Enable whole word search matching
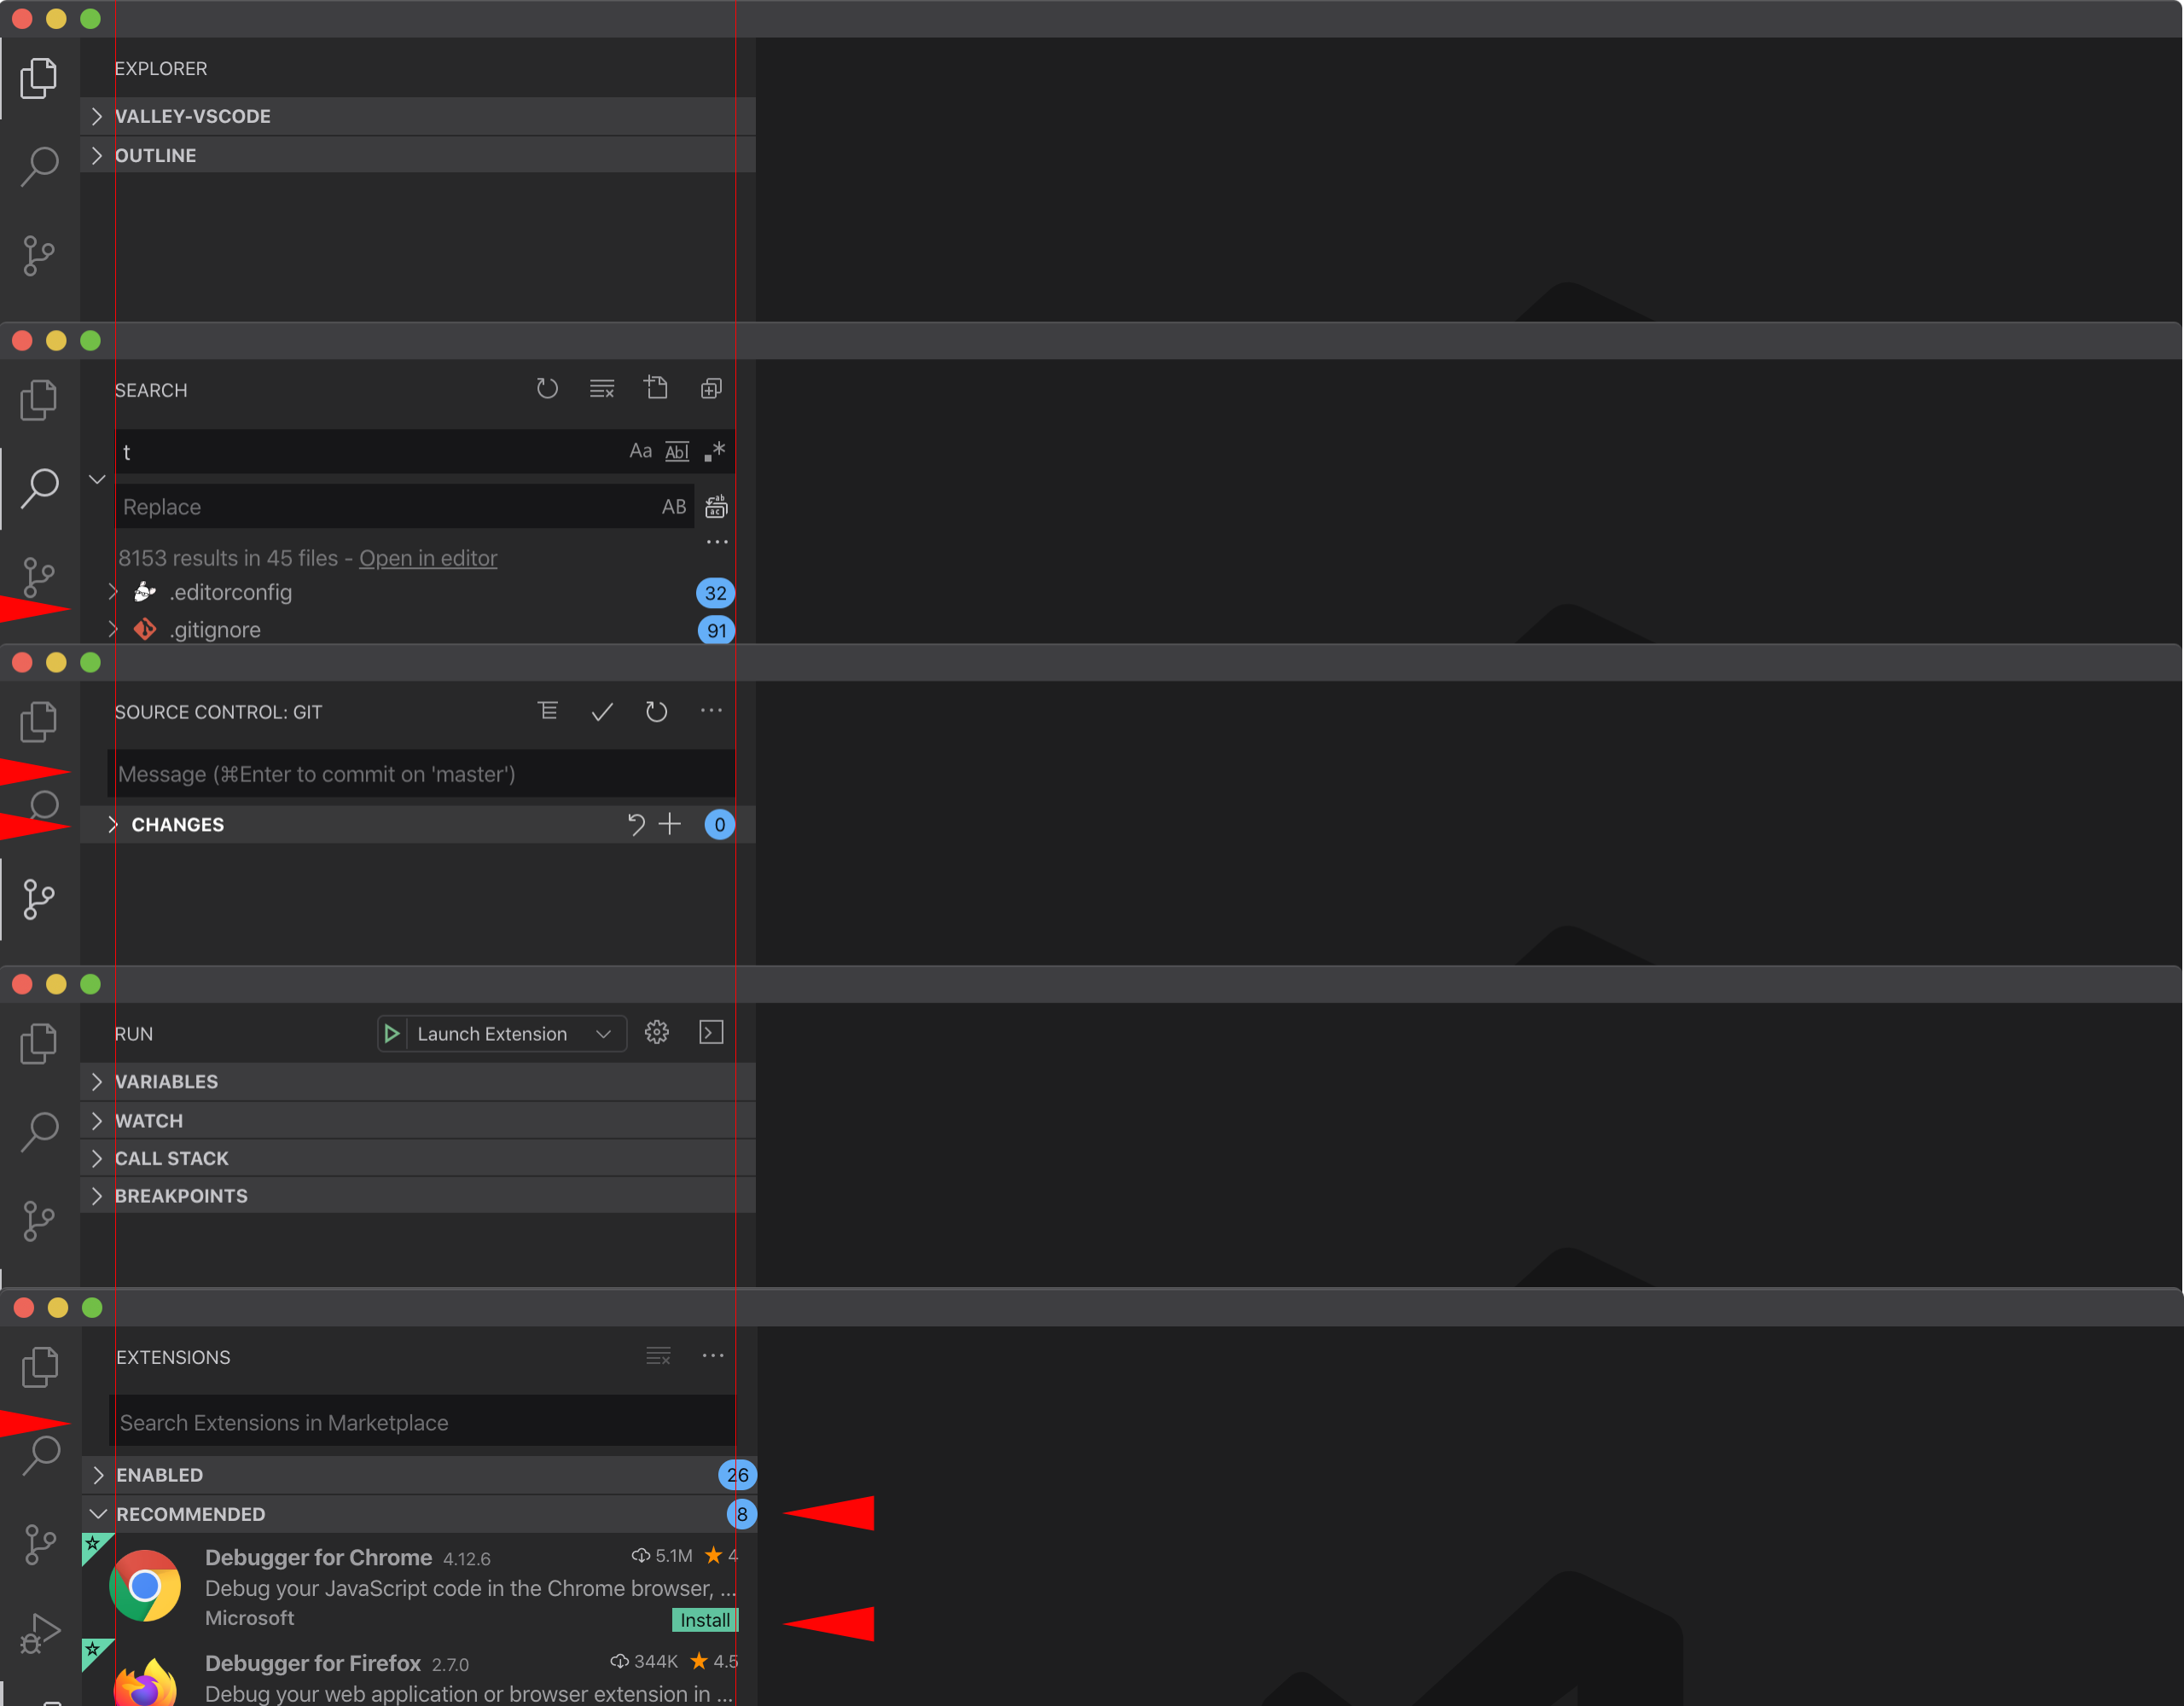2184x1706 pixels. tap(677, 451)
